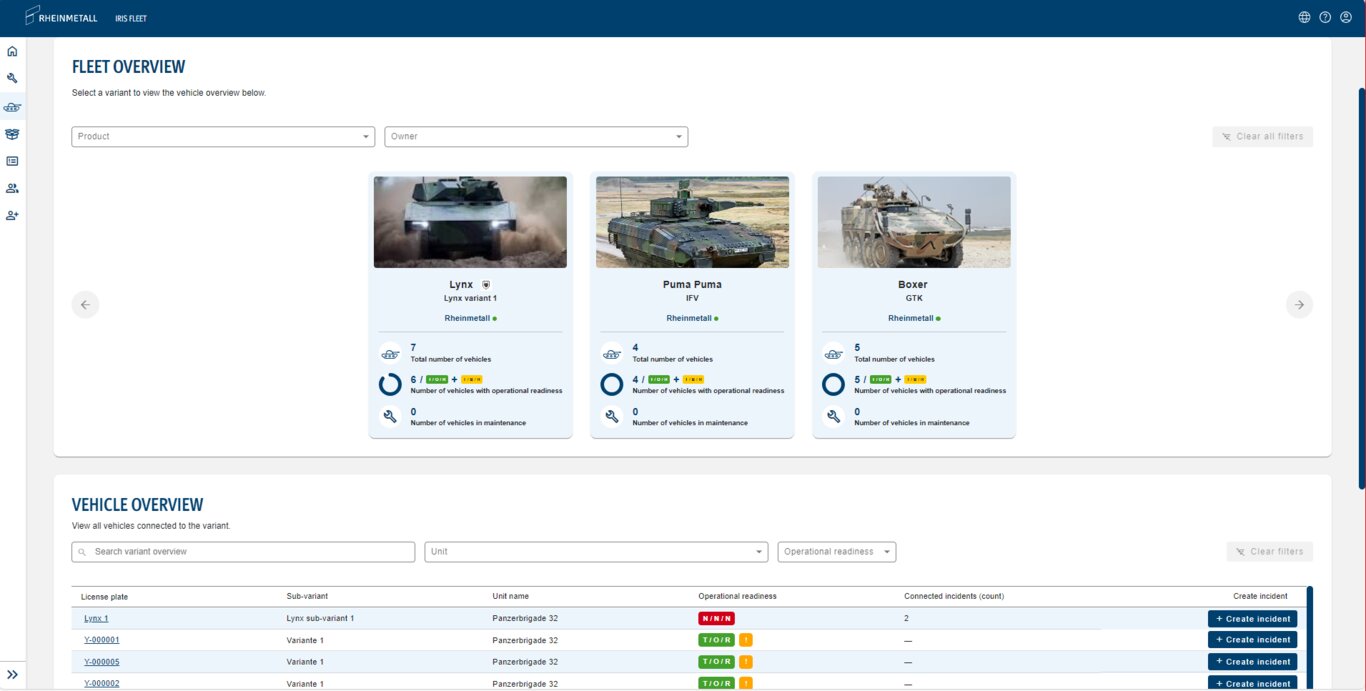Open the Operational readiness dropdown

coord(836,552)
